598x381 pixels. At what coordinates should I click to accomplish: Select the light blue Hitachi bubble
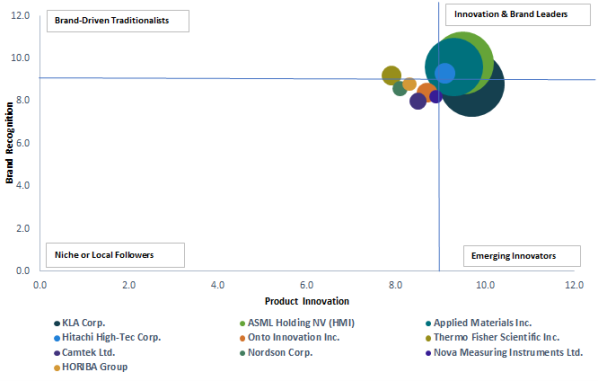pos(445,73)
